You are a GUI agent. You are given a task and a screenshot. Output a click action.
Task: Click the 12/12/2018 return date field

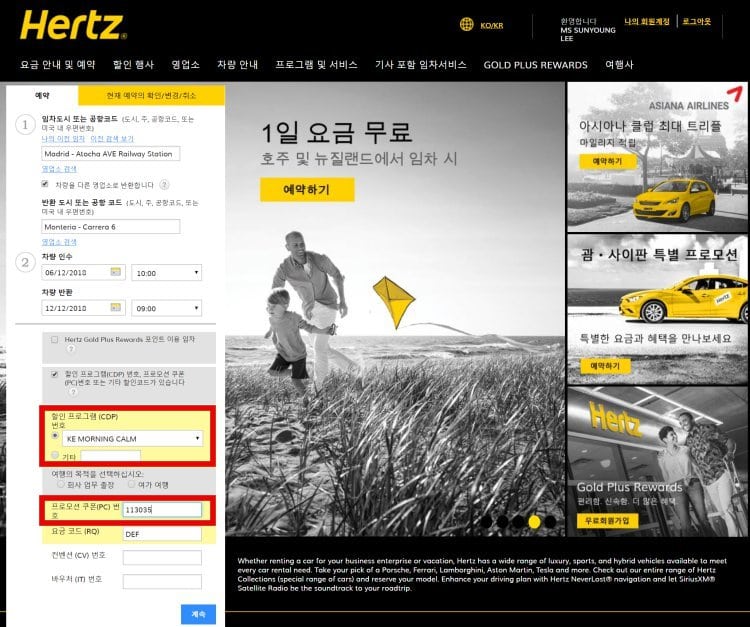(83, 308)
